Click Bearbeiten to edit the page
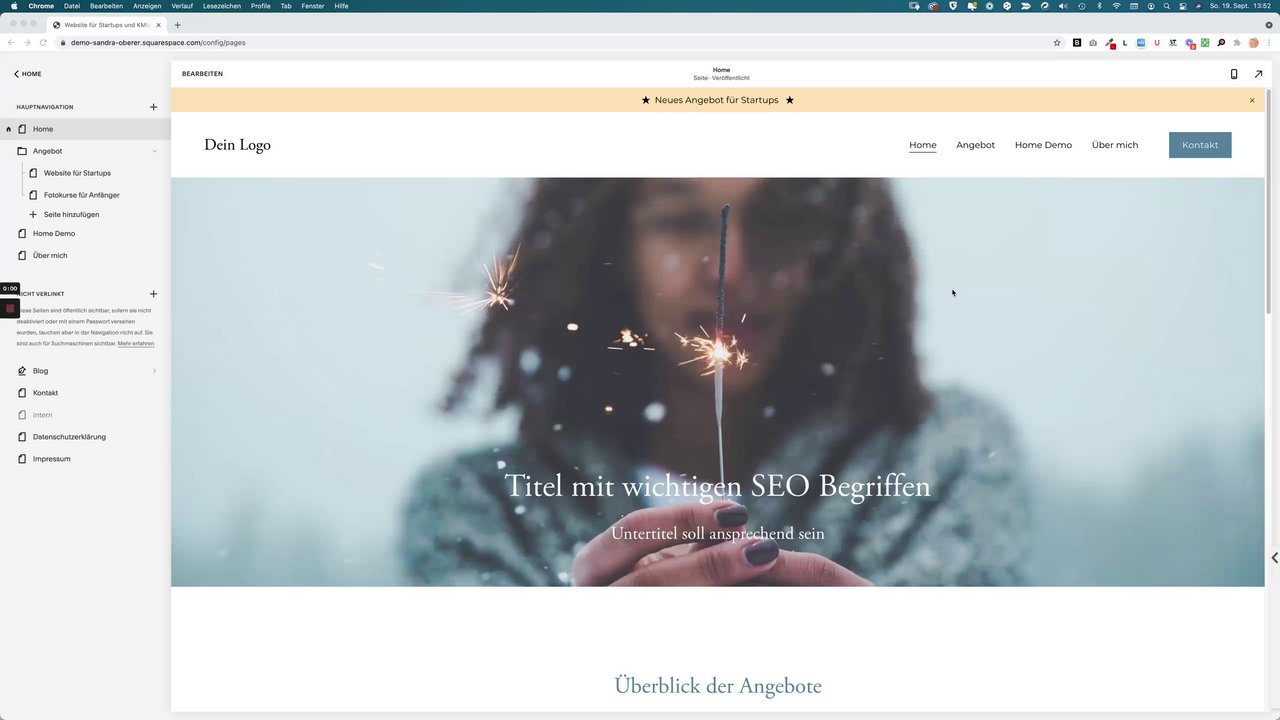The image size is (1280, 720). pos(202,74)
